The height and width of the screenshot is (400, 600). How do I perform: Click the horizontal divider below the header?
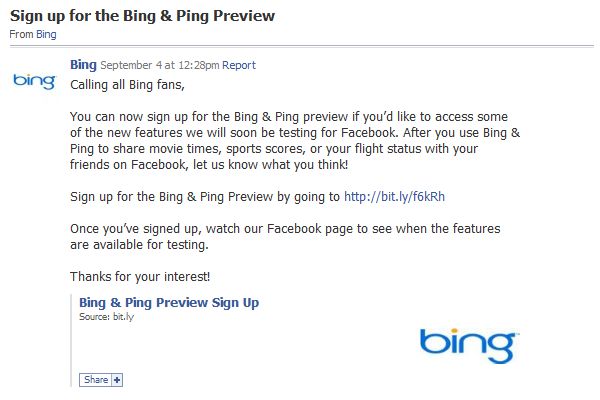pos(302,47)
